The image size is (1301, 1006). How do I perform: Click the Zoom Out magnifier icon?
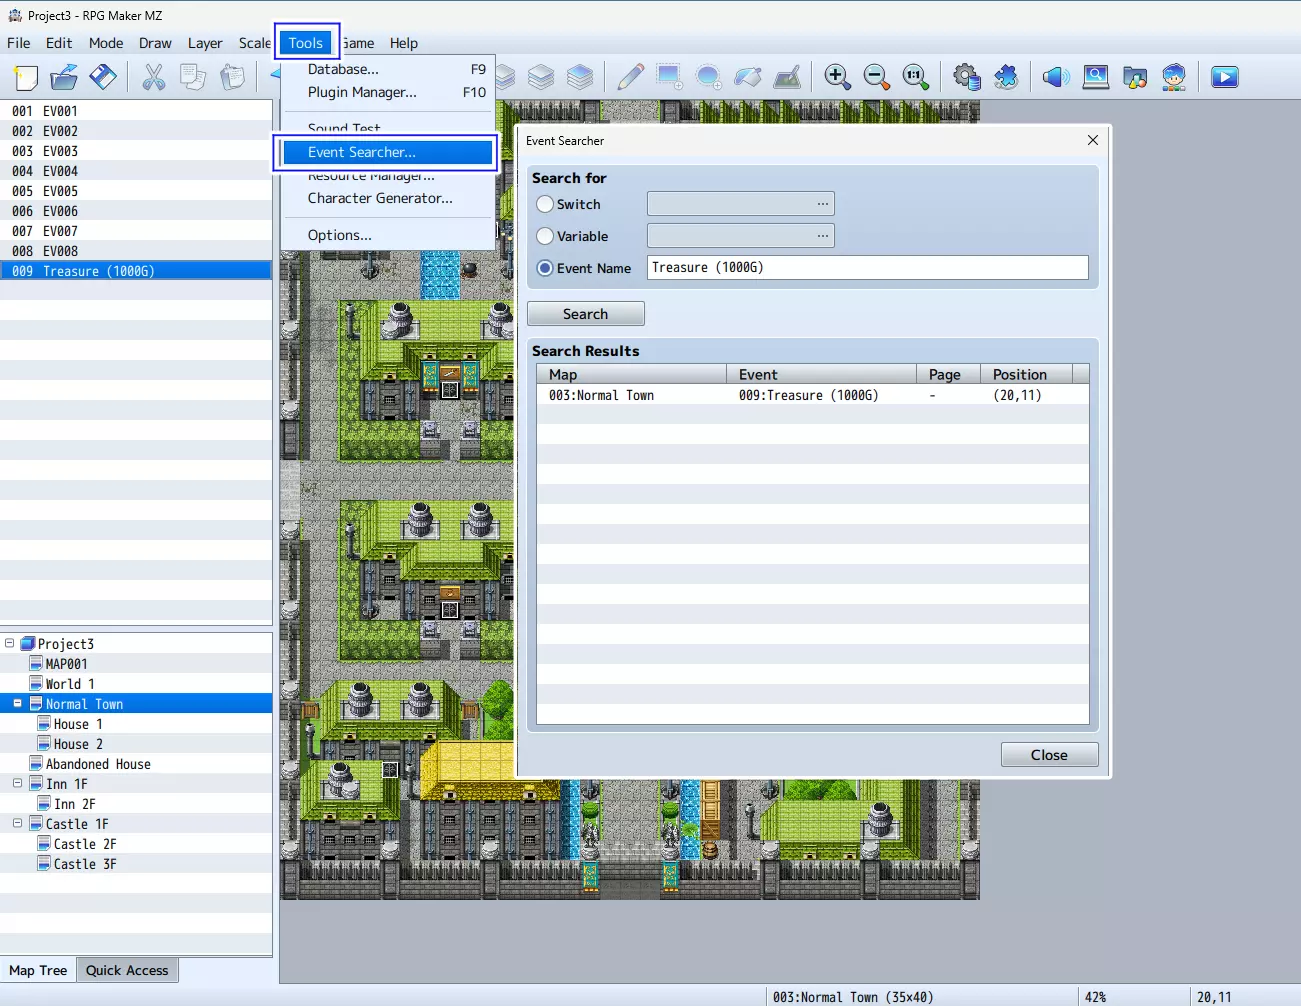click(876, 77)
